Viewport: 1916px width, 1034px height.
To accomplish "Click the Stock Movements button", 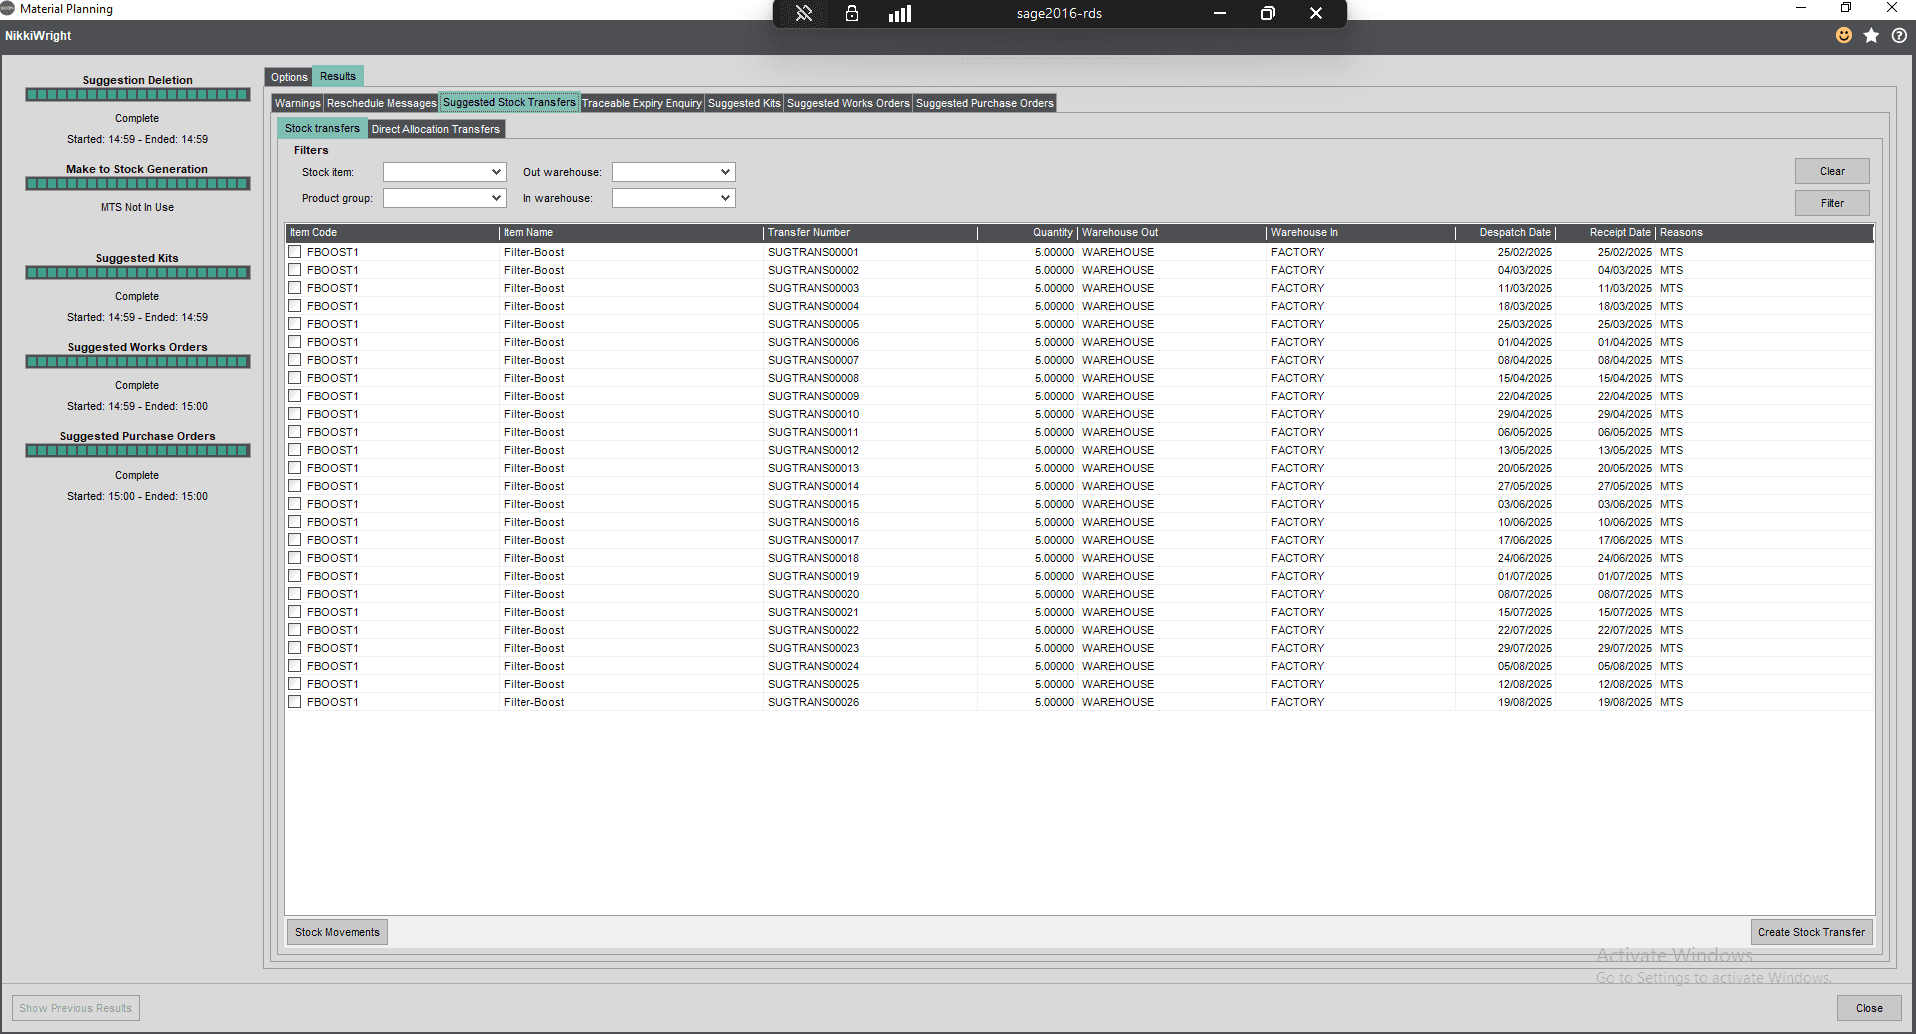I will pyautogui.click(x=337, y=932).
